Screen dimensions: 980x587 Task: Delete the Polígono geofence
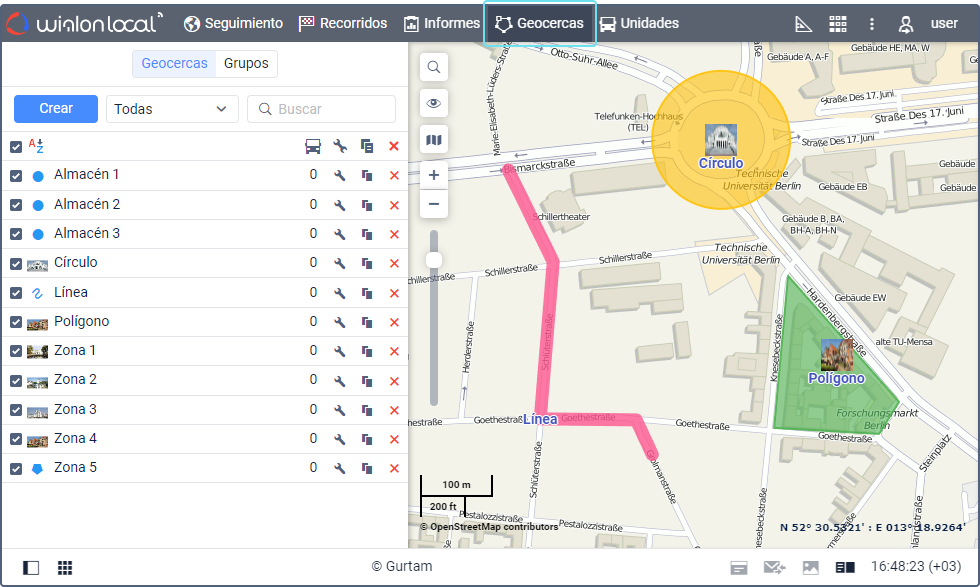394,323
